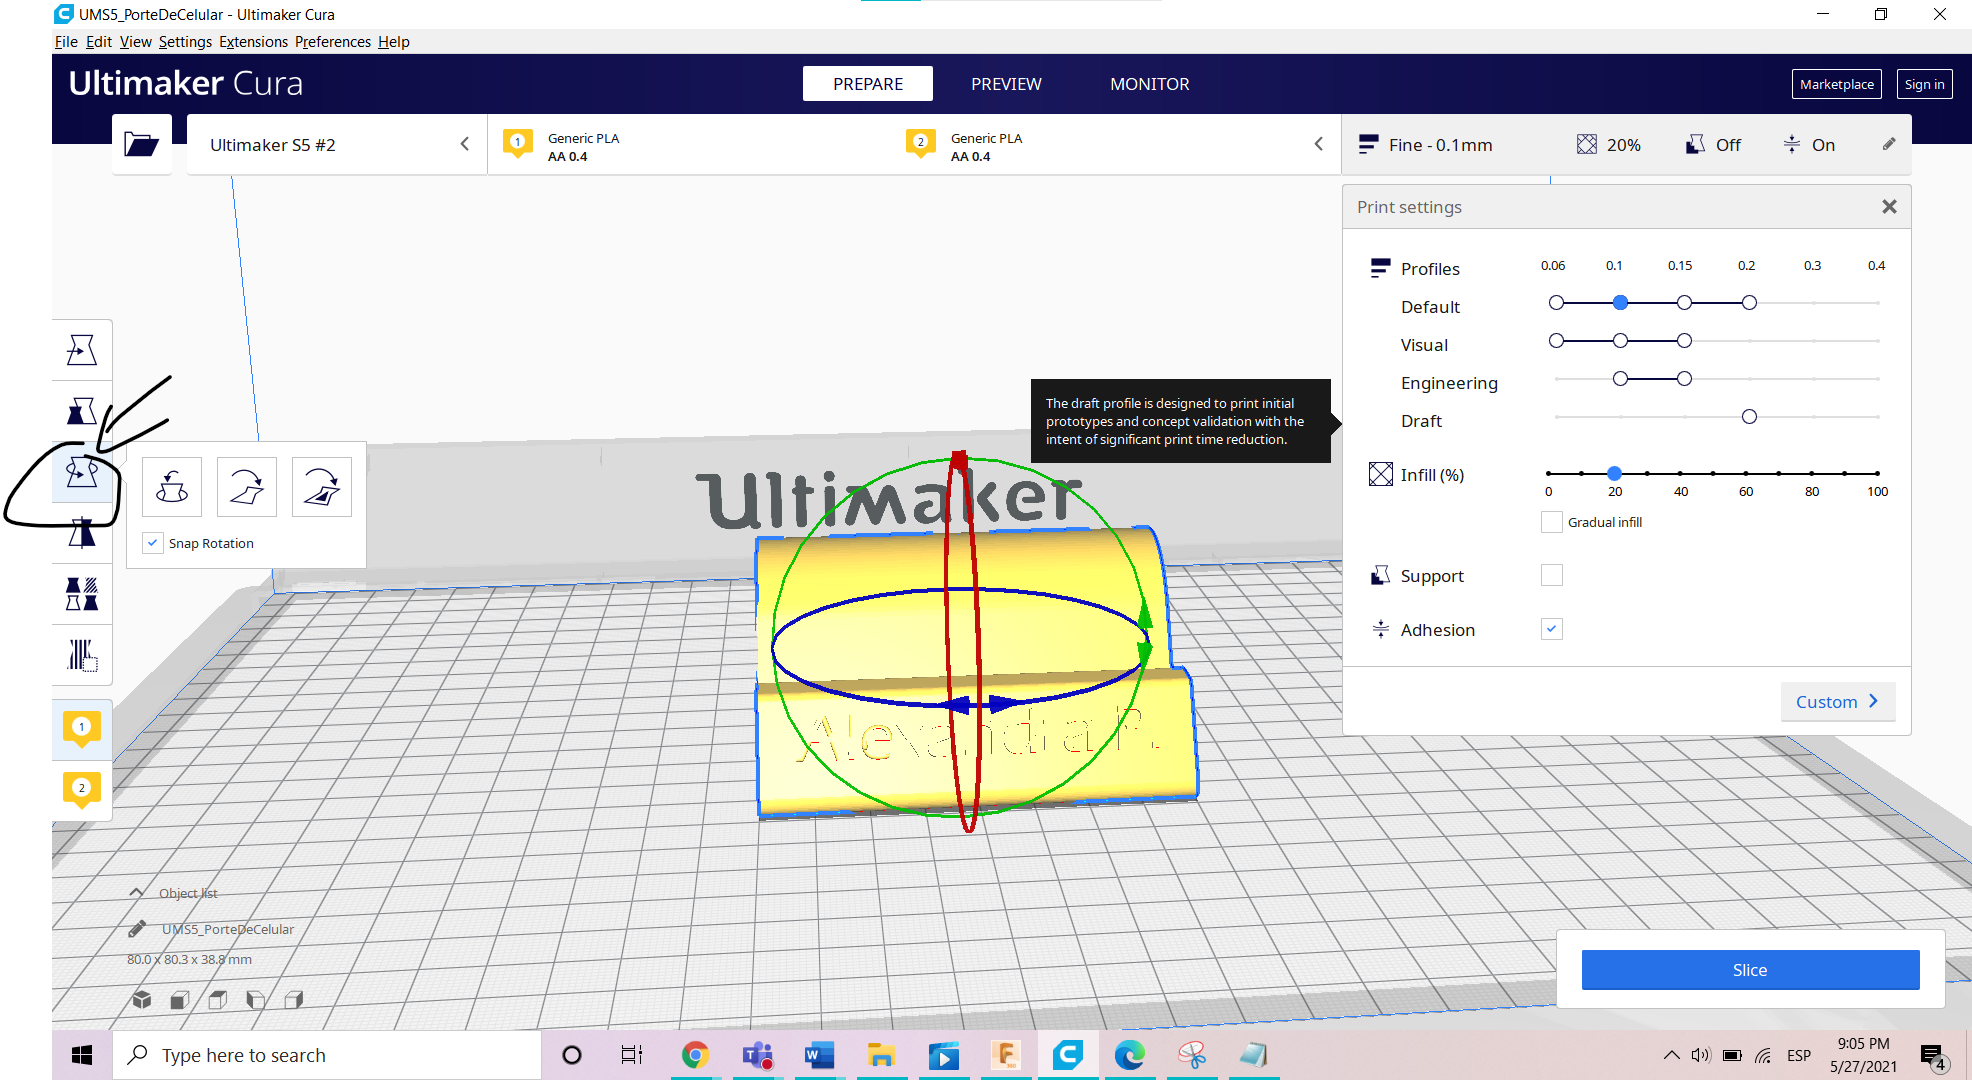Select the Mirror tool icon

pos(82,533)
